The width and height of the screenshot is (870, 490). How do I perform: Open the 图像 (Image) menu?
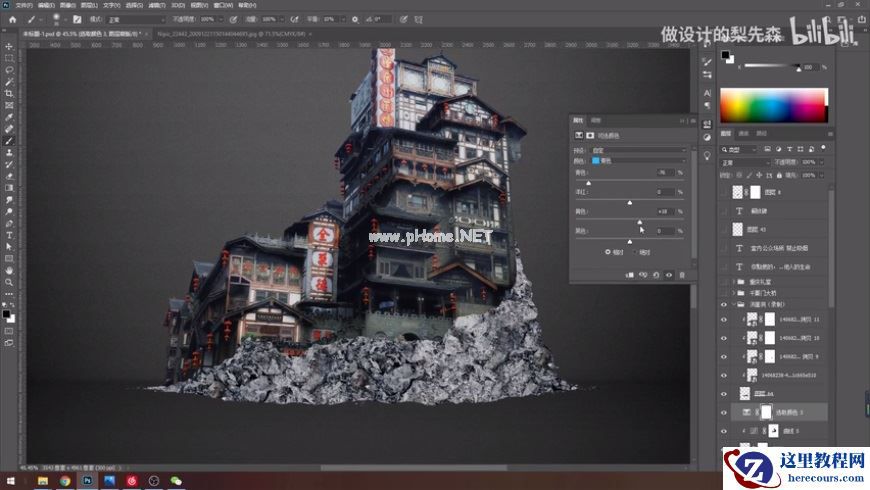(67, 5)
